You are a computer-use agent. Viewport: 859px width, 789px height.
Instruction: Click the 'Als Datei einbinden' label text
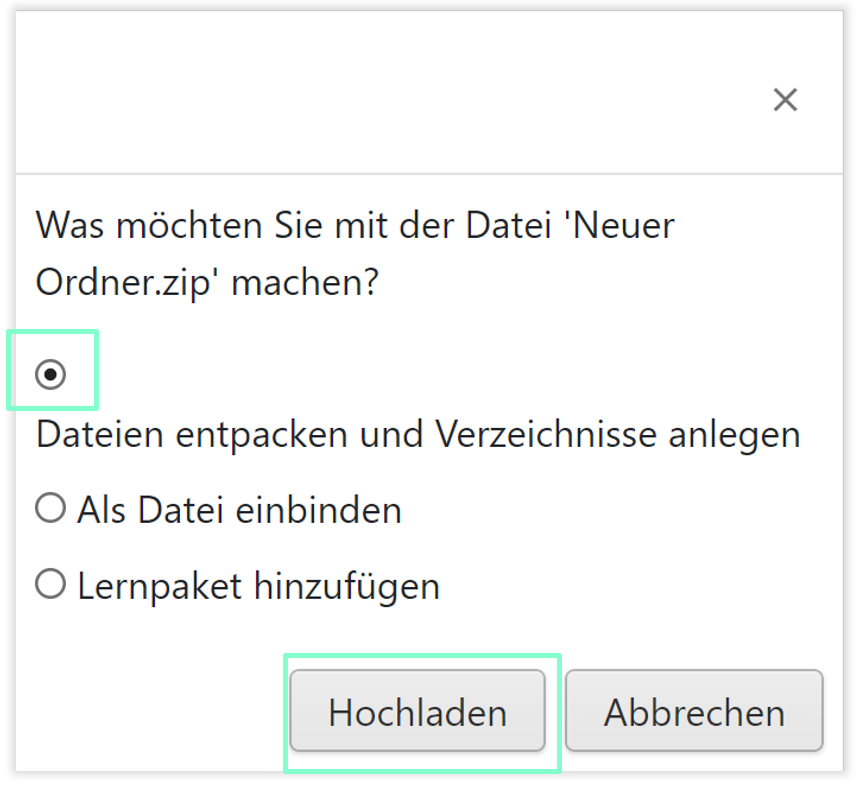[239, 510]
